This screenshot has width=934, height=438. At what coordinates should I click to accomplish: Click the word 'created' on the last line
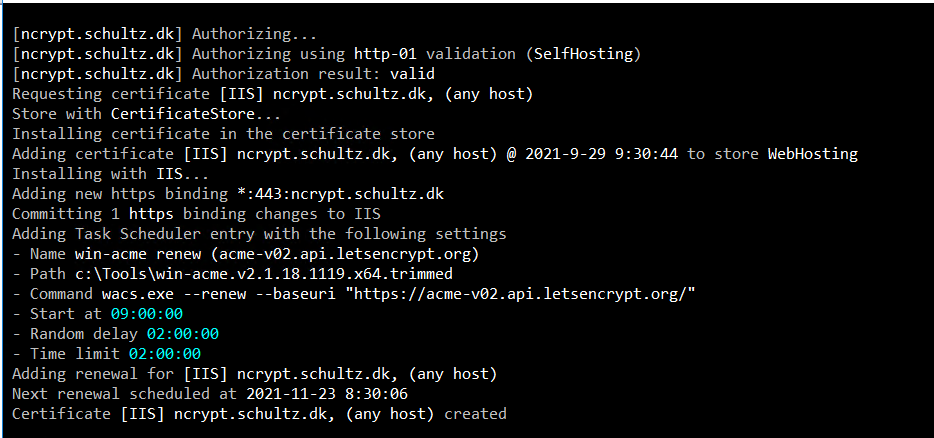click(x=475, y=414)
